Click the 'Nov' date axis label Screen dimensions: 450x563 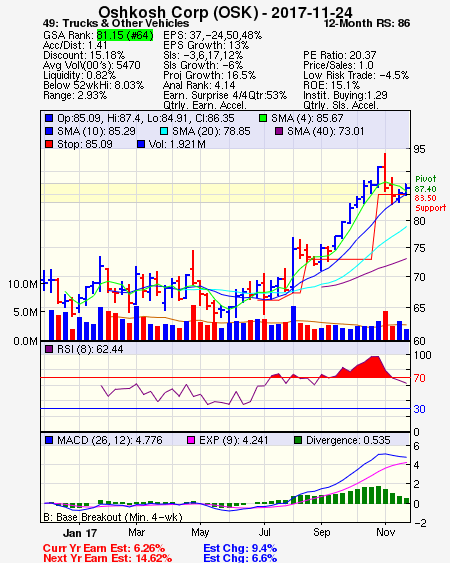coord(385,532)
